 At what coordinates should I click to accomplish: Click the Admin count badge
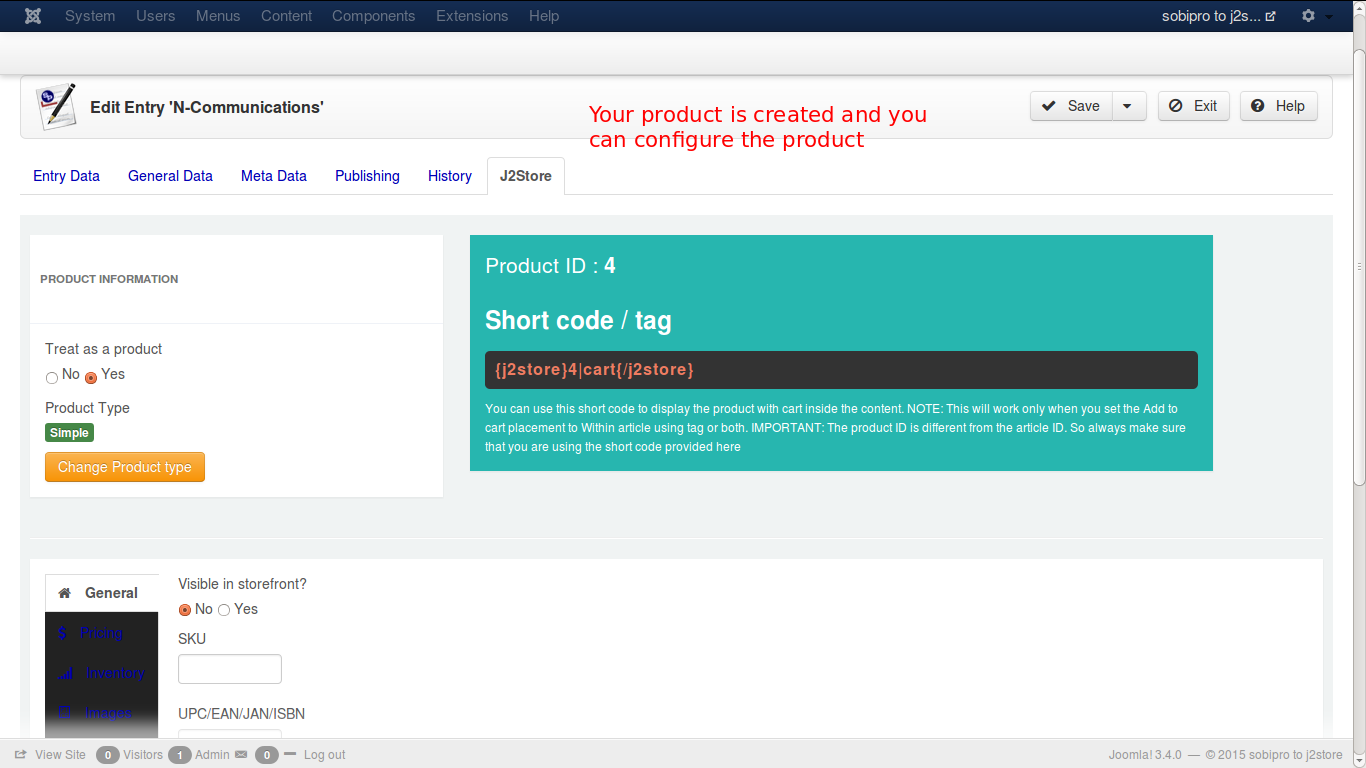pyautogui.click(x=179, y=755)
